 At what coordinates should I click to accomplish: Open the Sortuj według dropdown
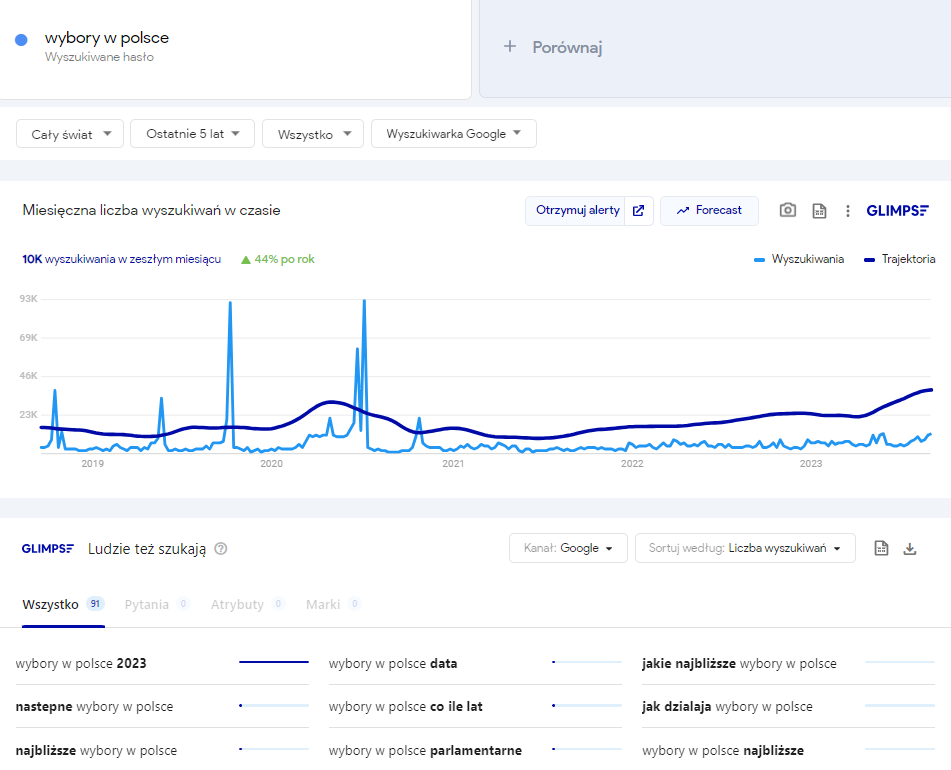tap(745, 548)
